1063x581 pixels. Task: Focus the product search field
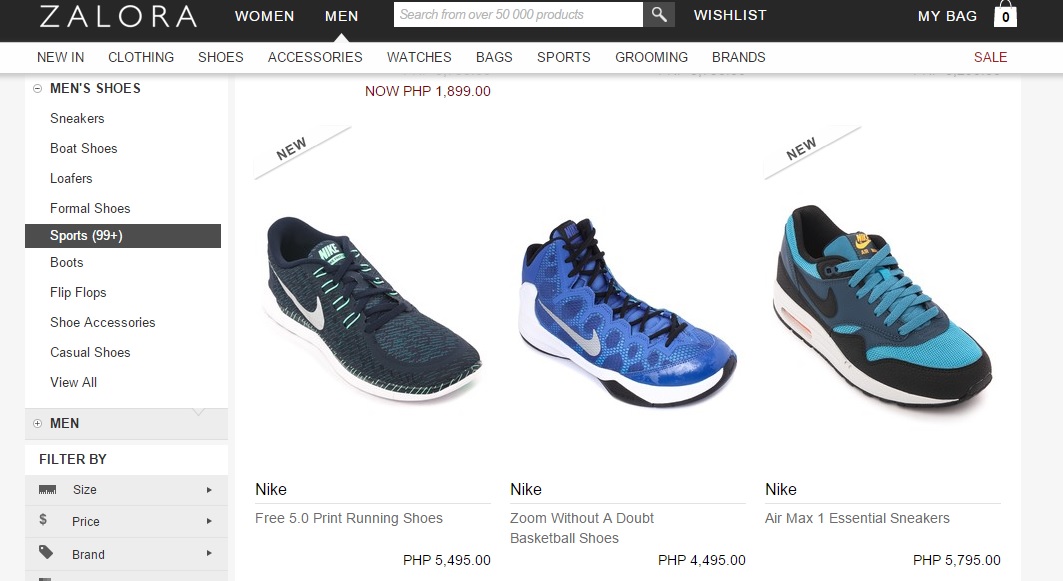518,14
